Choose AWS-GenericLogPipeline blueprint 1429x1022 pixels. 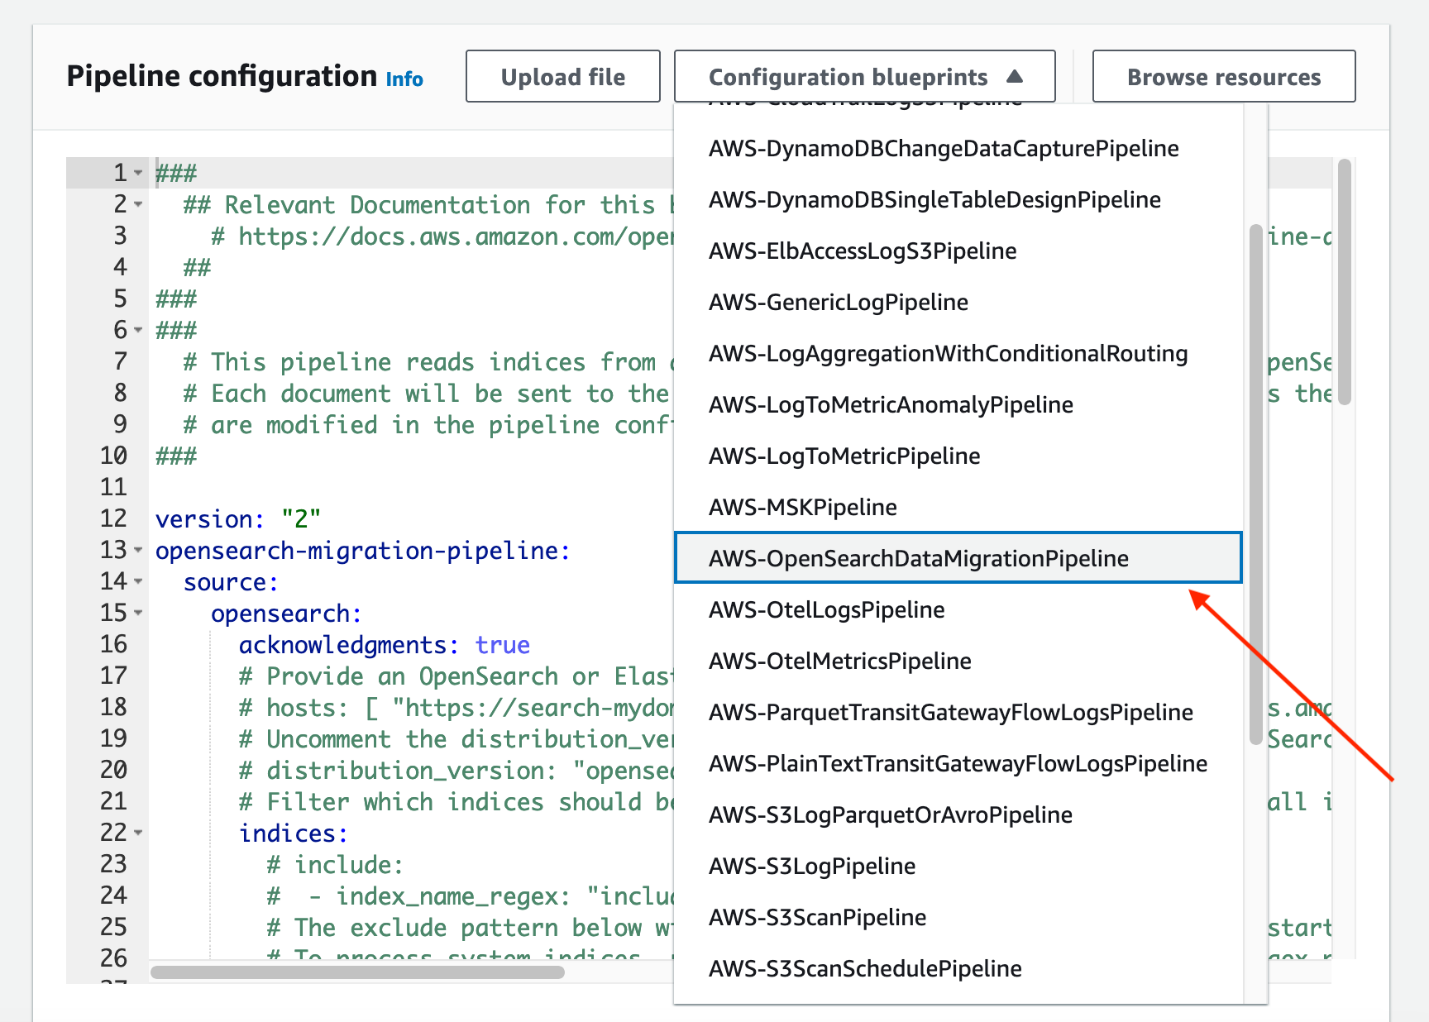coord(958,302)
